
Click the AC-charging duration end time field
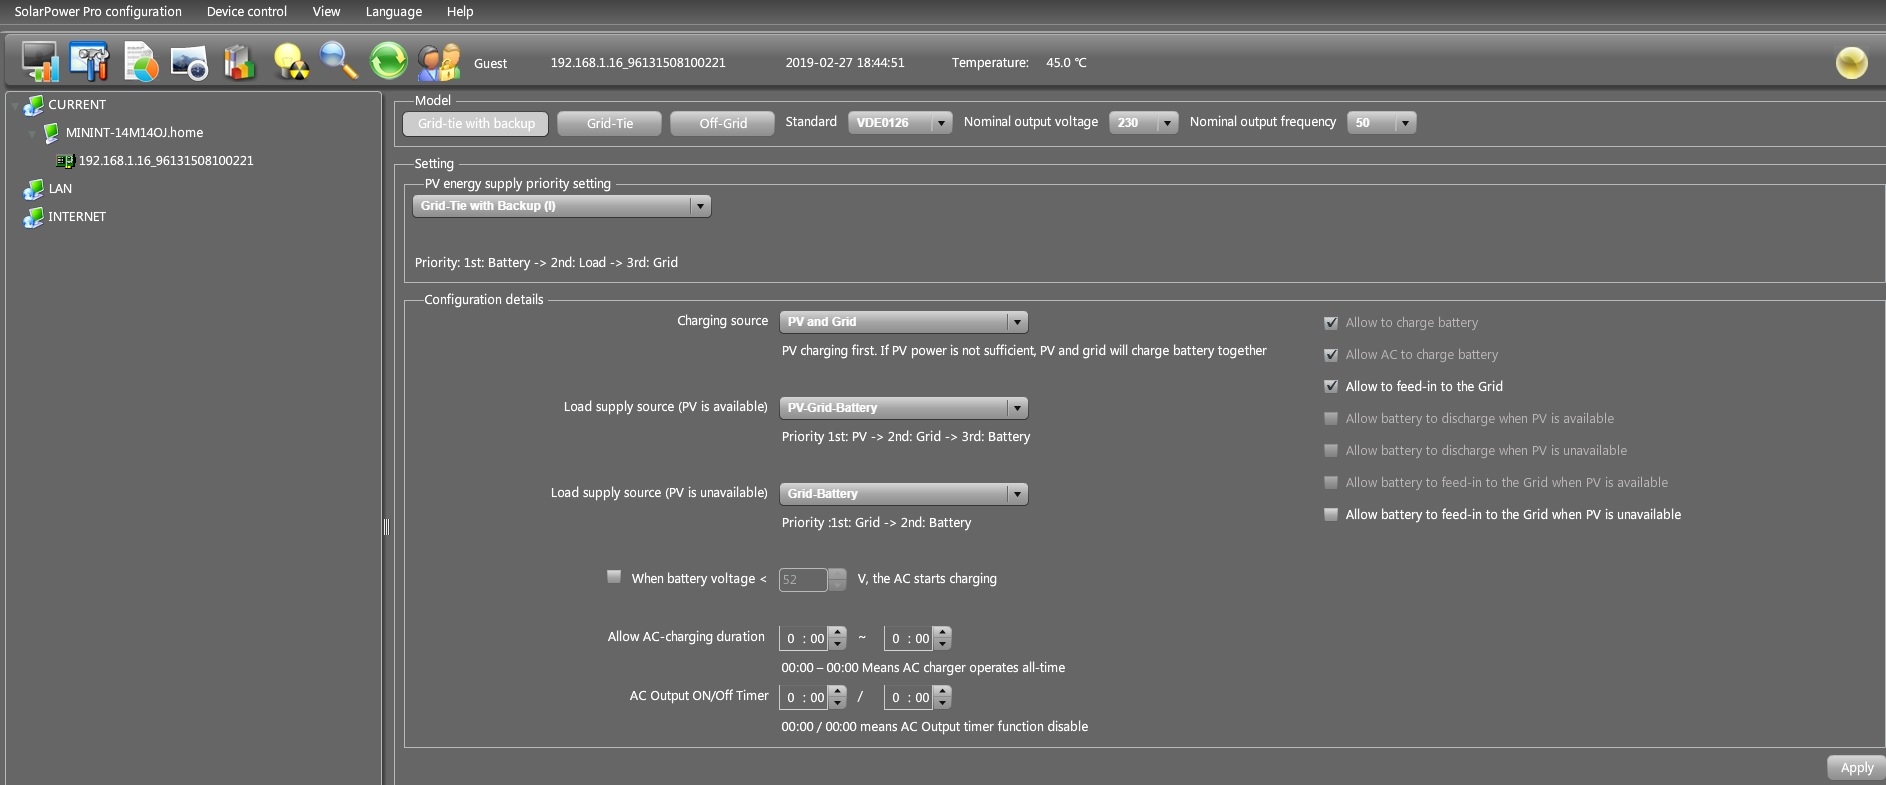tap(909, 638)
